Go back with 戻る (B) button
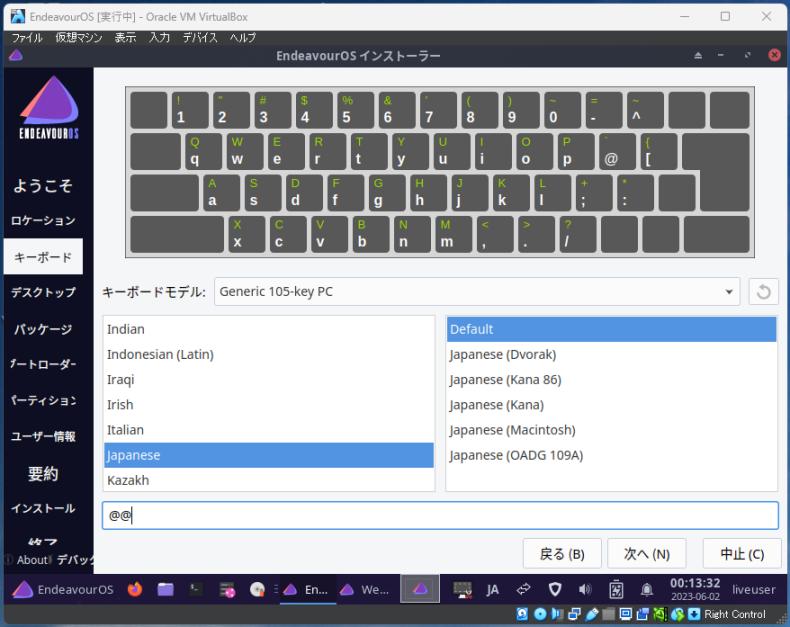Viewport: 790px width, 627px height. coord(562,554)
